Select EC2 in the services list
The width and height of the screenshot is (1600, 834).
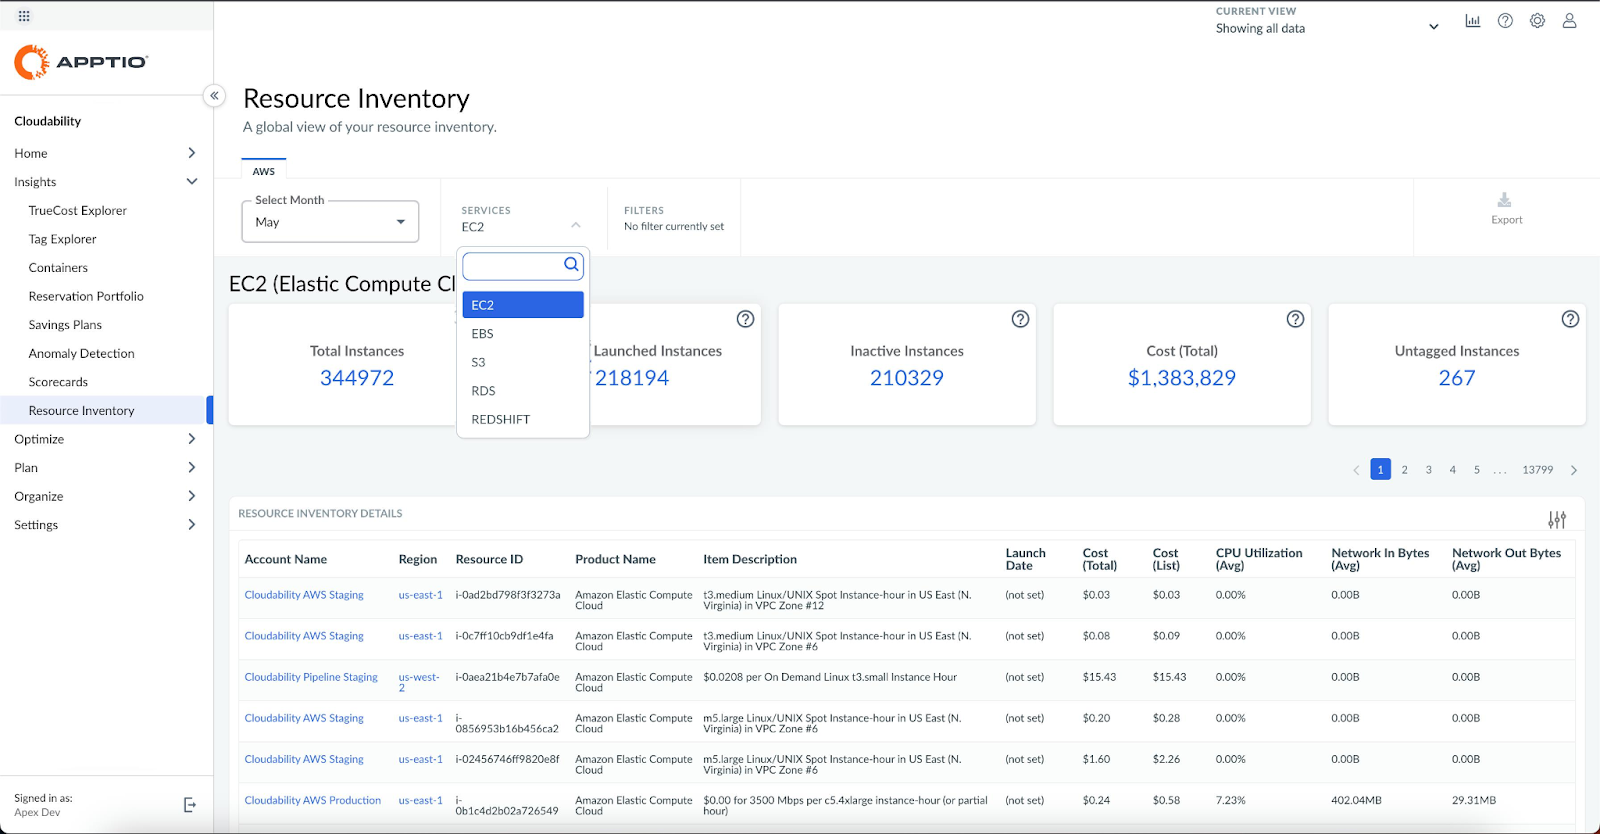pos(523,305)
